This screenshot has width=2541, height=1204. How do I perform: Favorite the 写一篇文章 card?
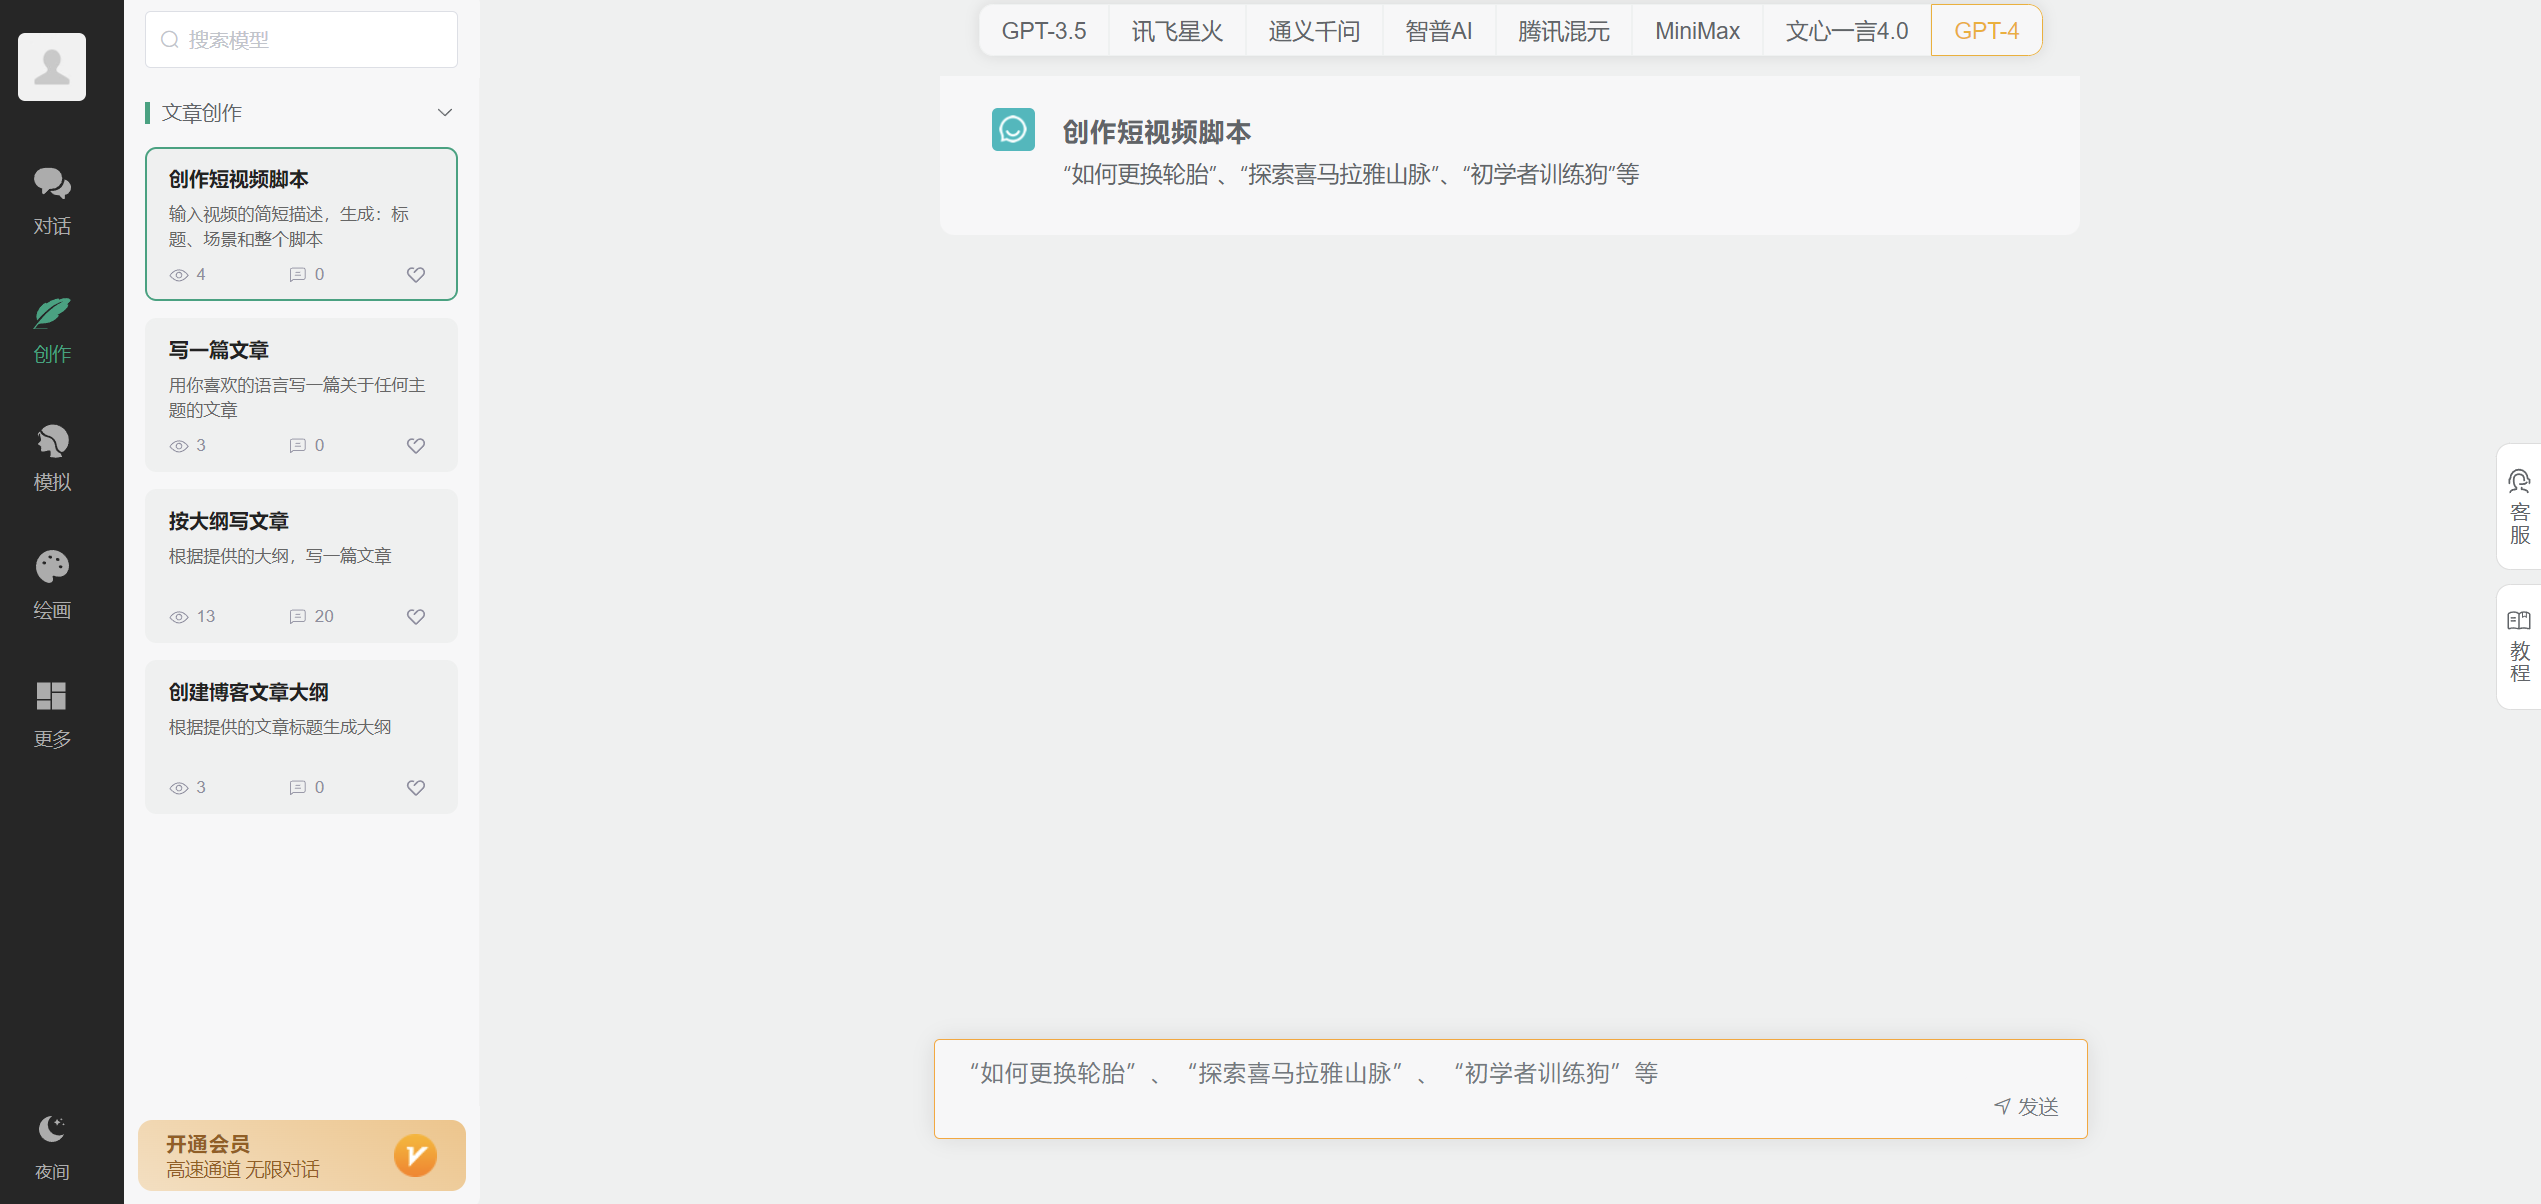415,445
